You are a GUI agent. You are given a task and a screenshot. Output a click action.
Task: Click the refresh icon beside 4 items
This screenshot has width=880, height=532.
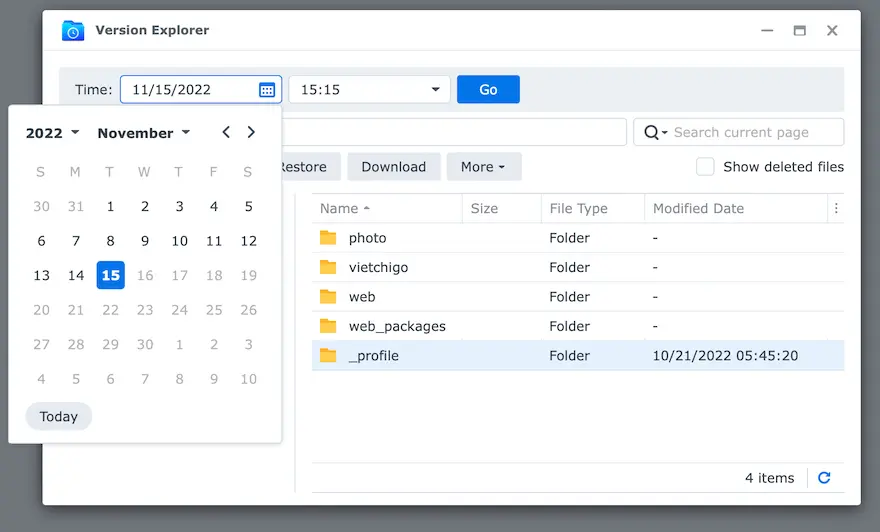pyautogui.click(x=824, y=478)
